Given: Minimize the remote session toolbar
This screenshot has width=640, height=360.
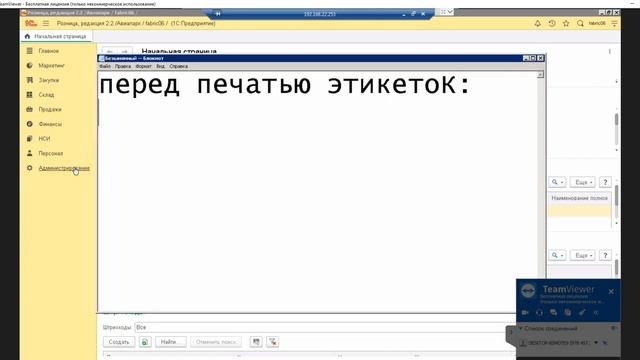Looking at the screenshot, I should pos(404,14).
